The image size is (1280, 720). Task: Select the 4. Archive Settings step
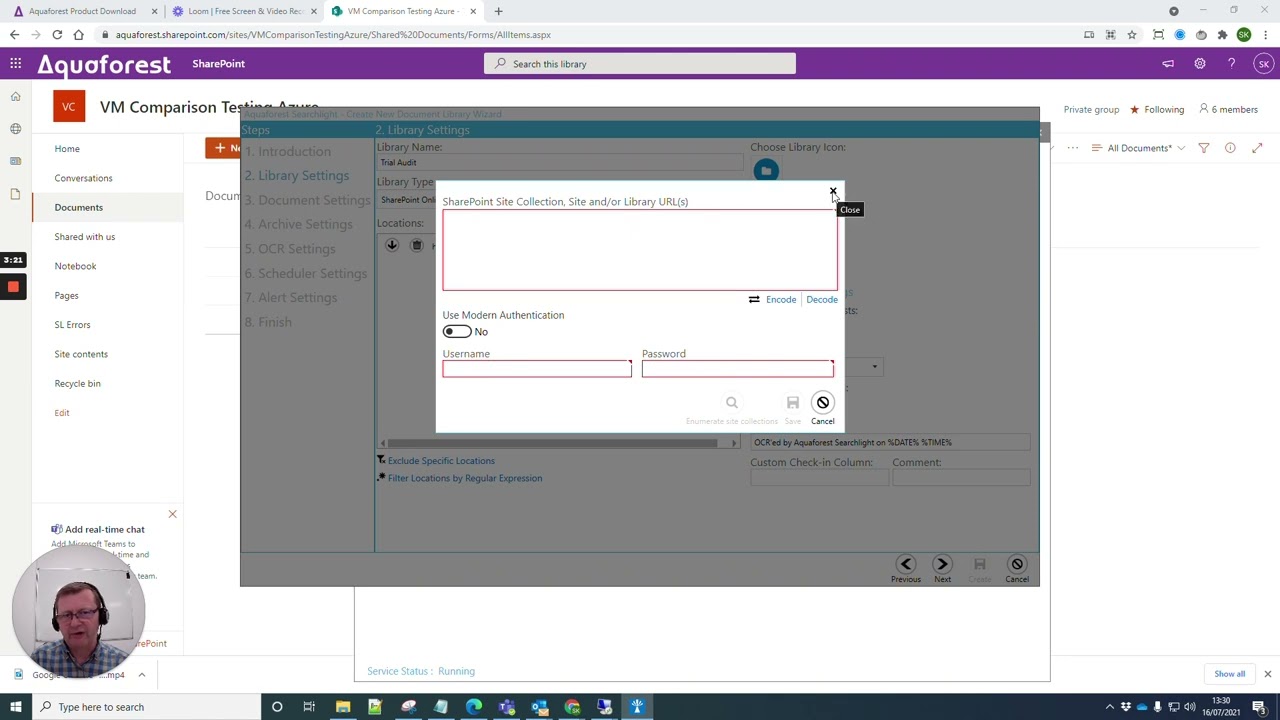[299, 224]
